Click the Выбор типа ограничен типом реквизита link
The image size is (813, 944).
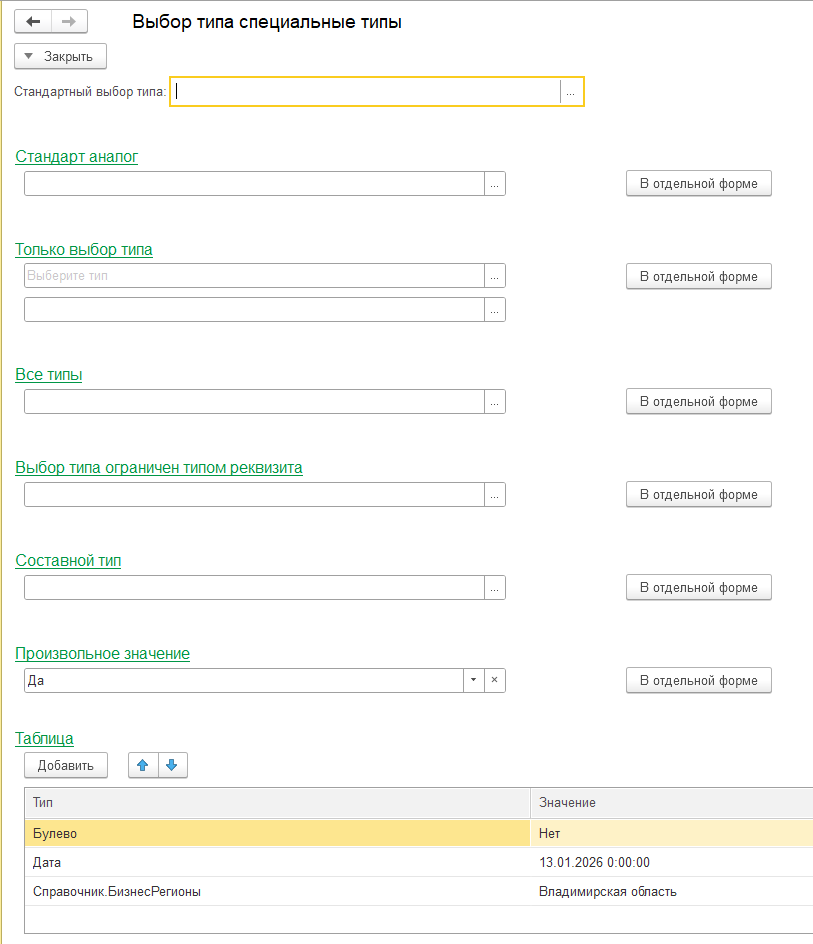click(159, 468)
